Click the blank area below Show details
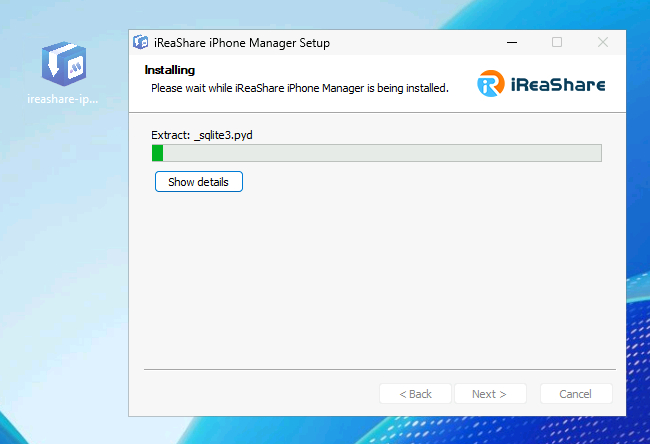Viewport: 650px width, 444px height. (x=376, y=280)
